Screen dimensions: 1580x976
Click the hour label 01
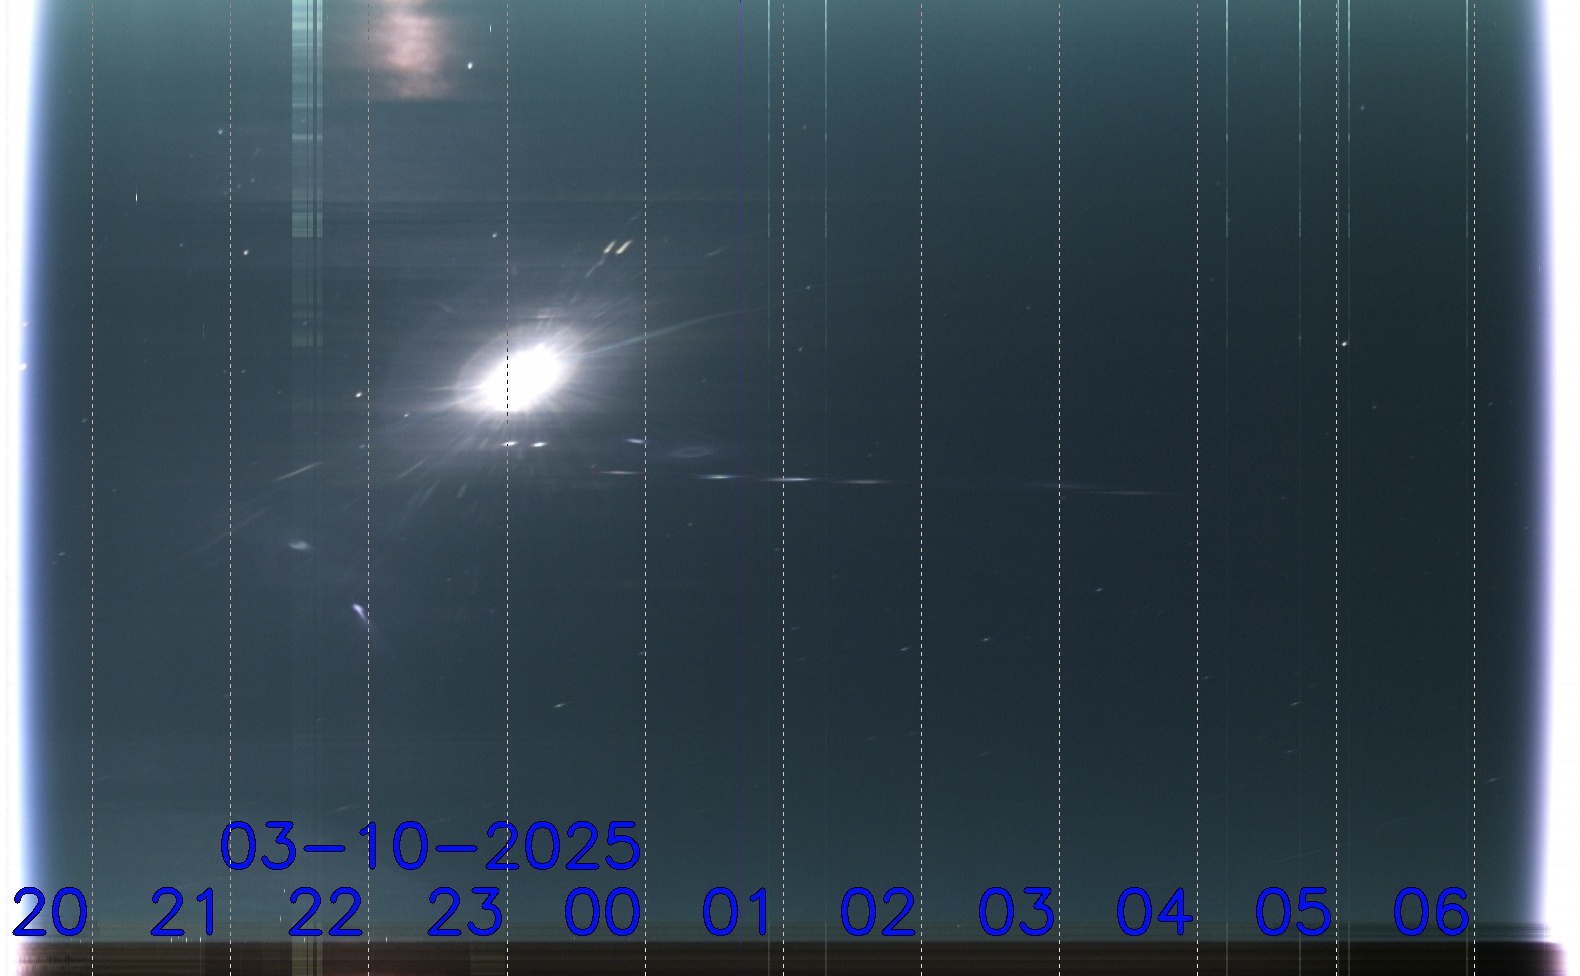pos(737,912)
